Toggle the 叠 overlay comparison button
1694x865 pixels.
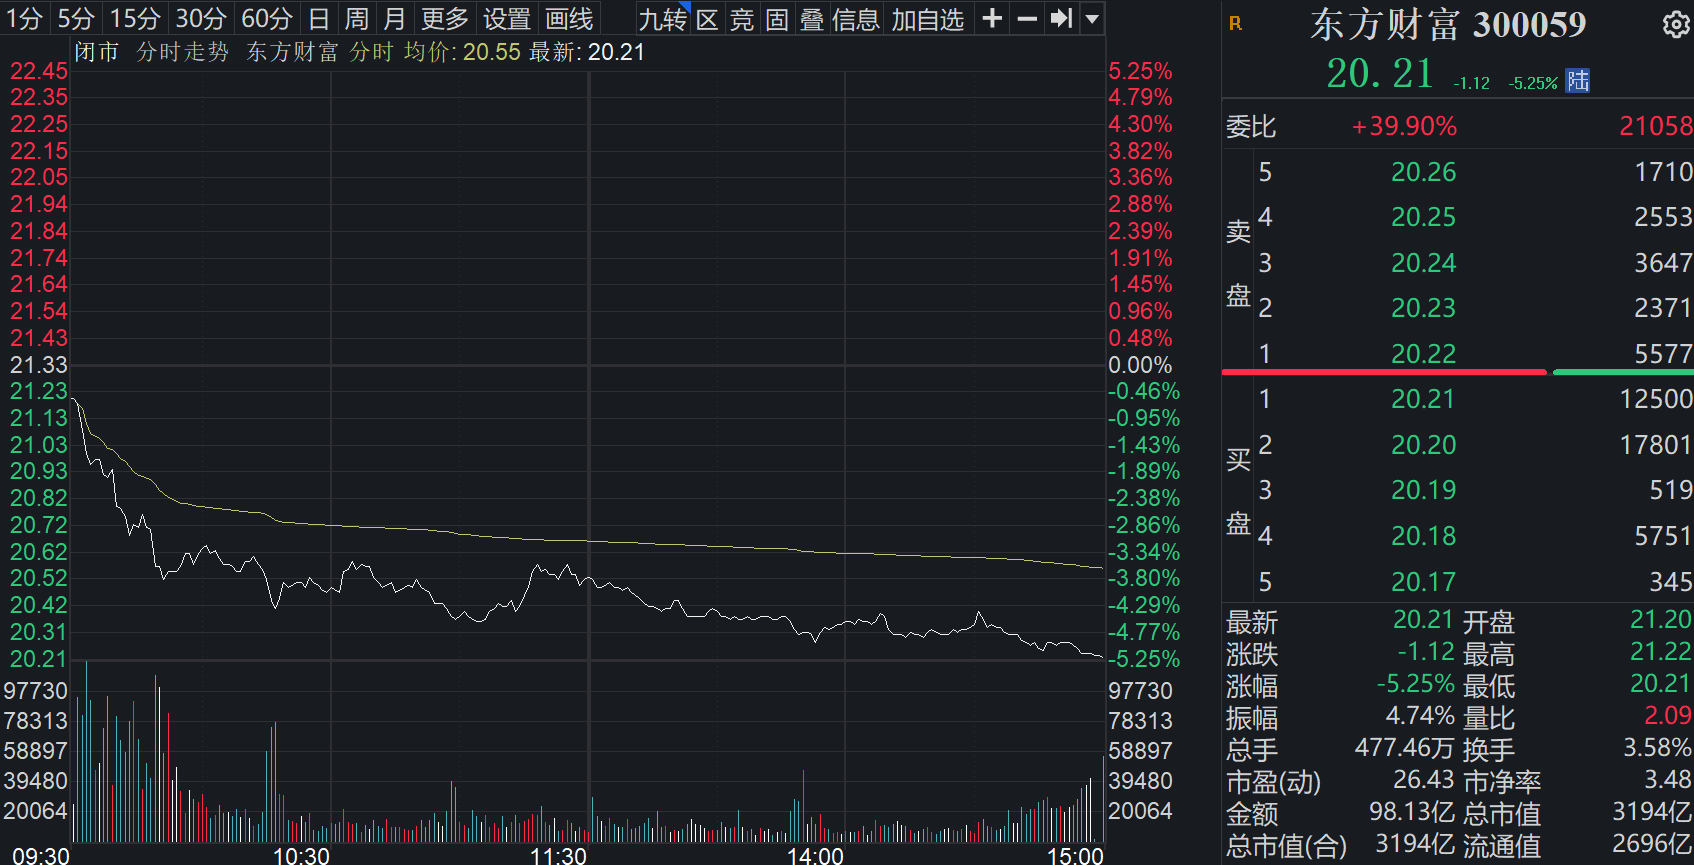point(811,19)
